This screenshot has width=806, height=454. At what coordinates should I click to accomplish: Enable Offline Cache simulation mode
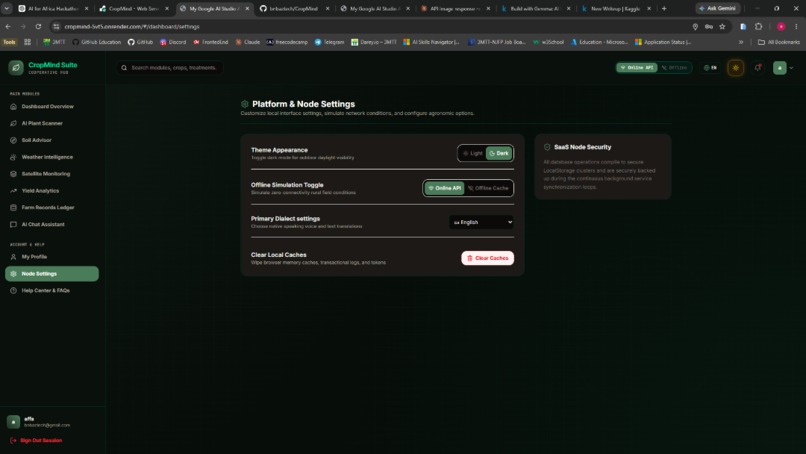[x=488, y=188]
